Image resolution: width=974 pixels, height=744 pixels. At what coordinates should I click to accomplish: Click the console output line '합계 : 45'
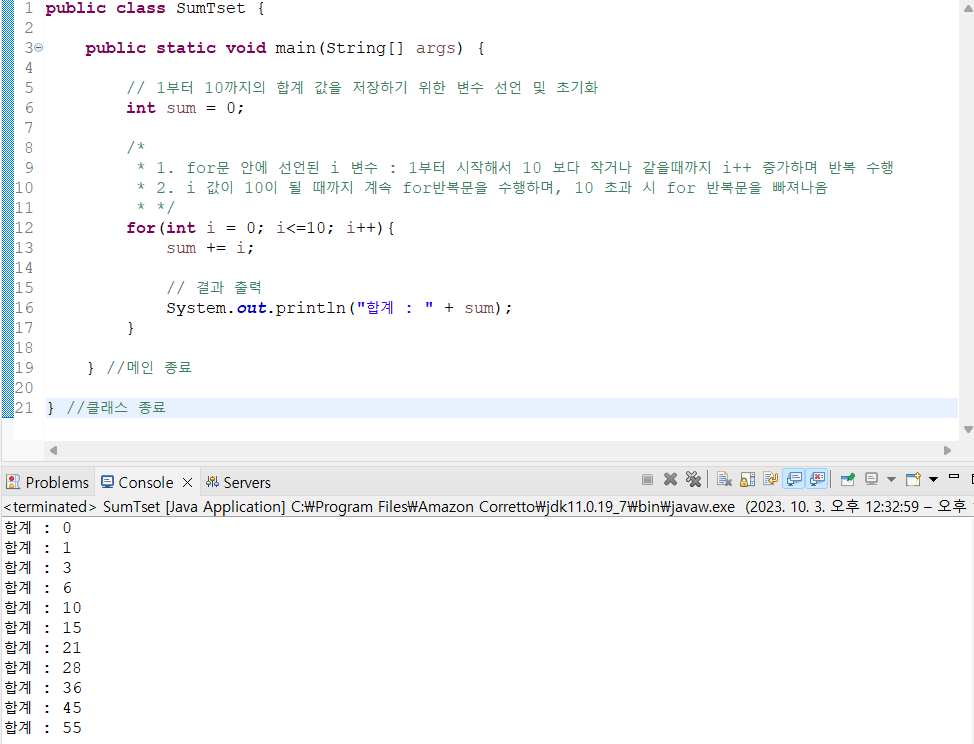pyautogui.click(x=43, y=708)
